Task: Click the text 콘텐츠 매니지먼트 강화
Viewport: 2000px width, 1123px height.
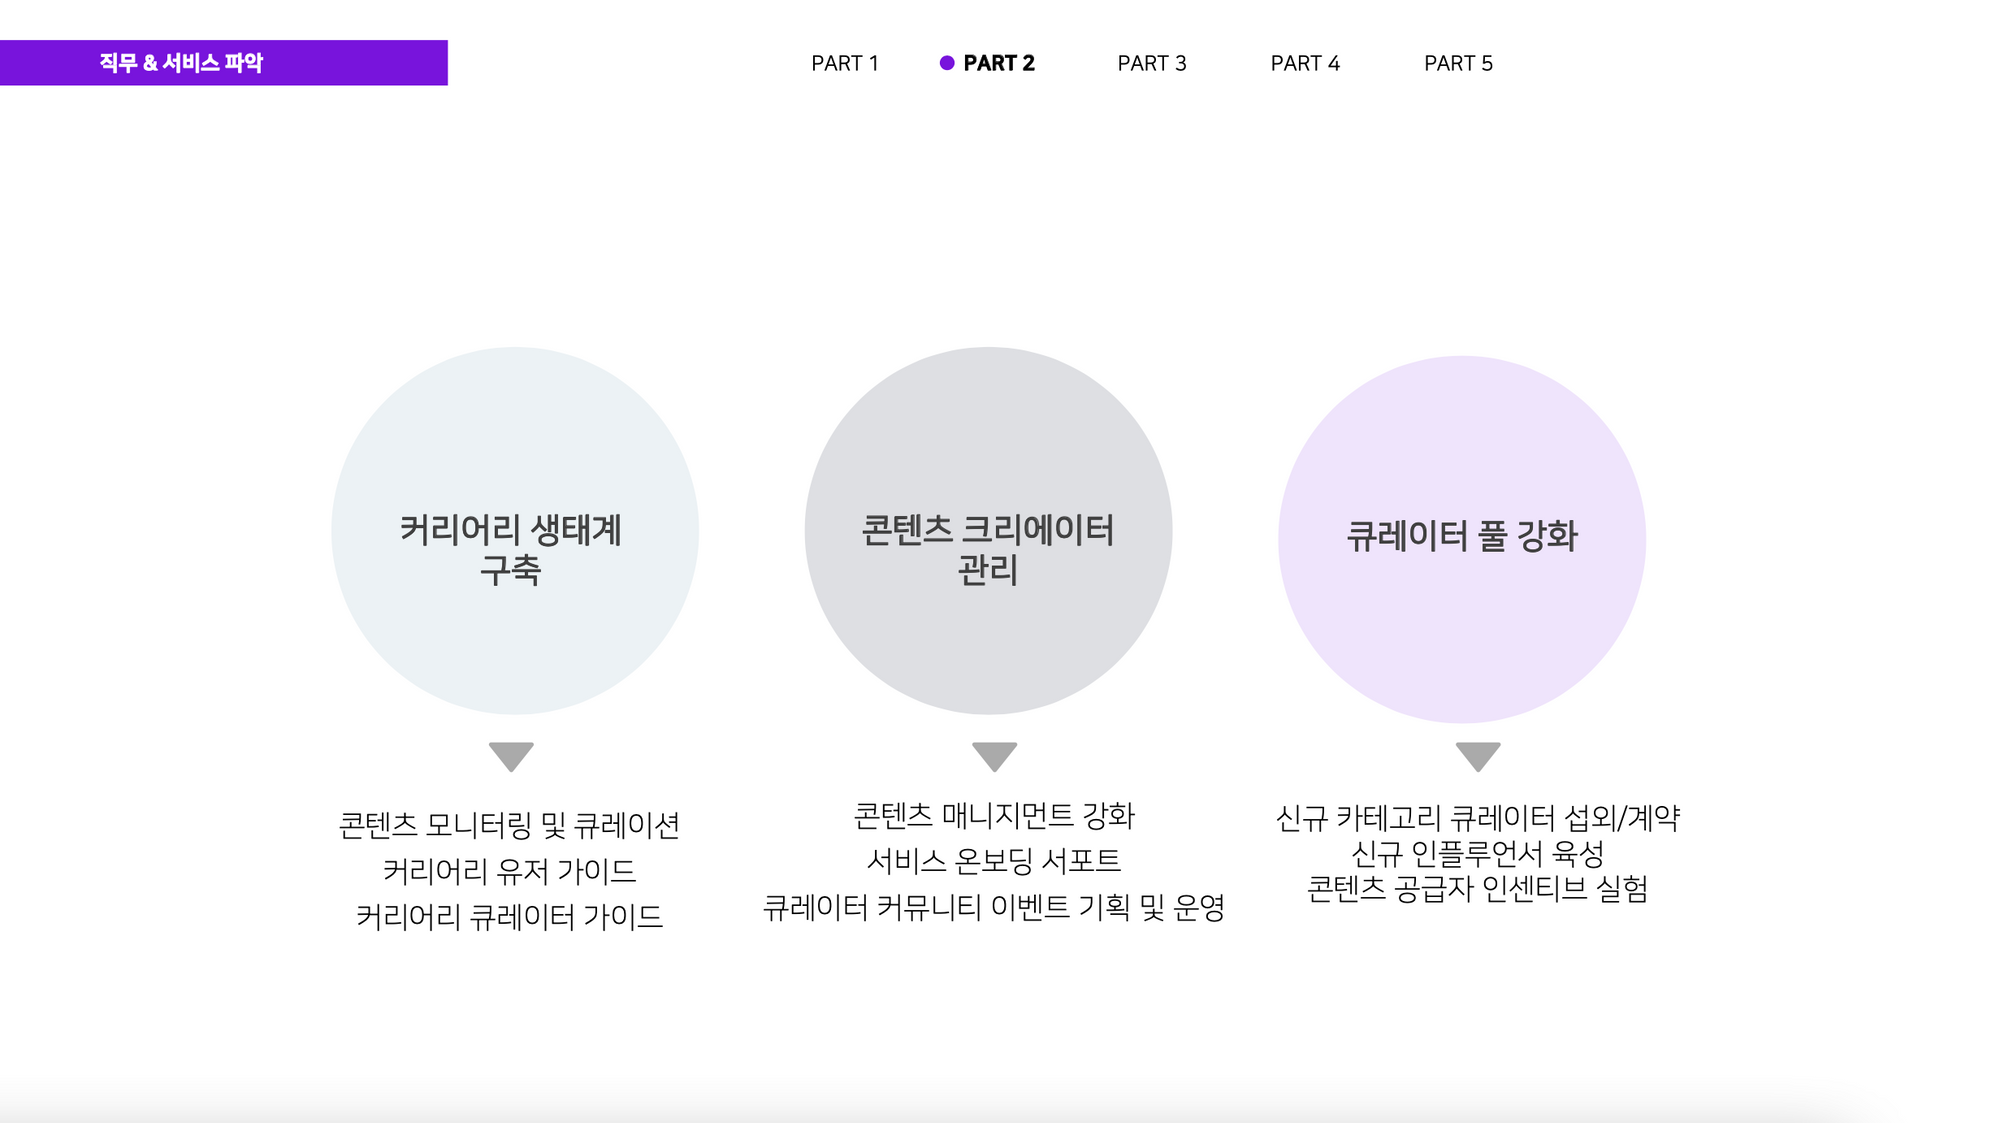Action: click(994, 816)
